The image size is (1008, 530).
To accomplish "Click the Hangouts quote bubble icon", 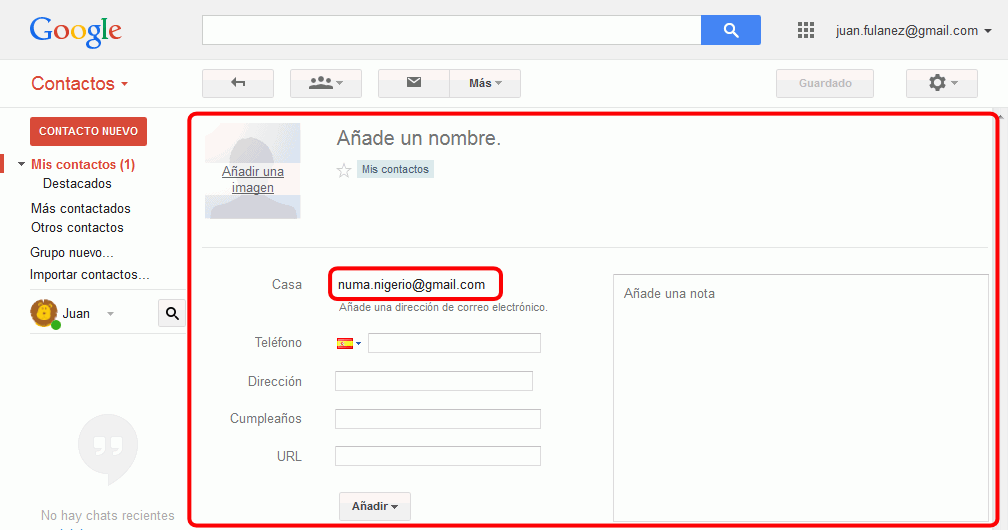I will 108,448.
